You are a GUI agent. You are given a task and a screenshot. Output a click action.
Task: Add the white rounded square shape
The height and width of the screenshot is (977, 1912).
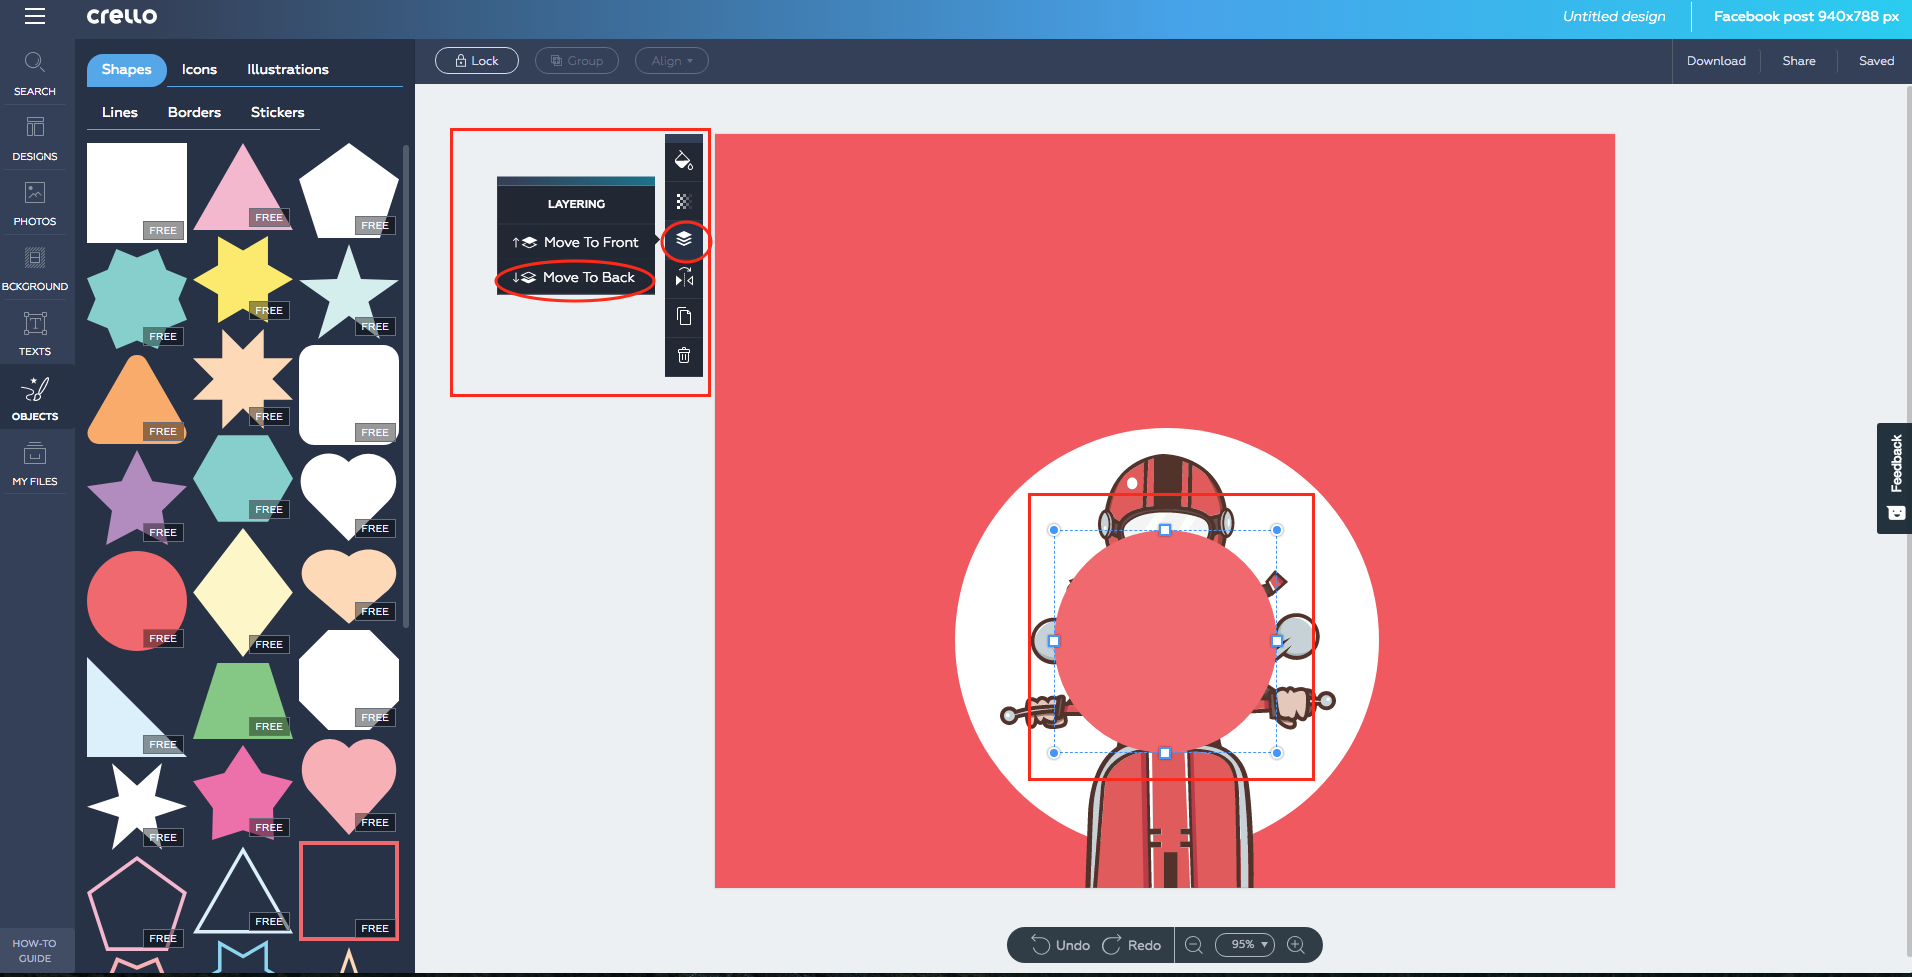(x=349, y=395)
